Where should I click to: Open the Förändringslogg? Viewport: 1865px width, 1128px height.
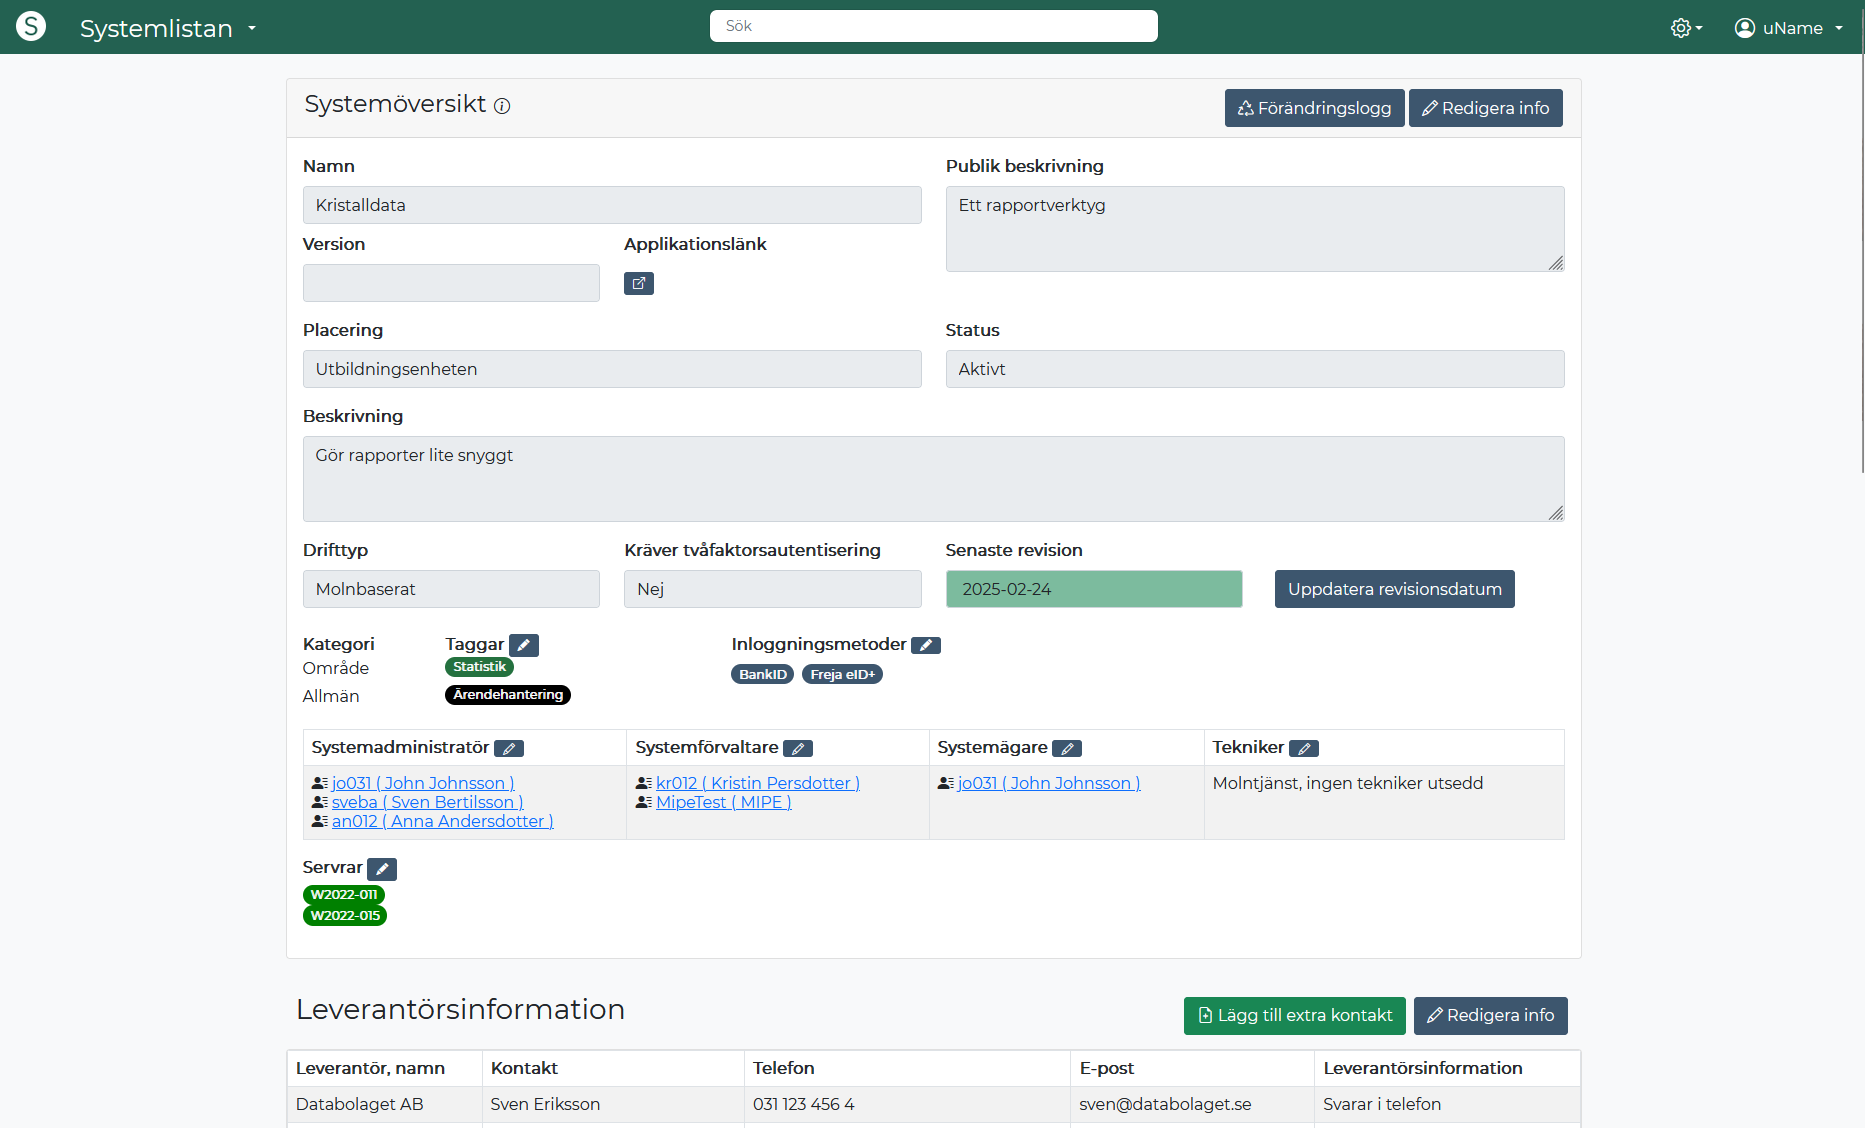click(x=1314, y=108)
